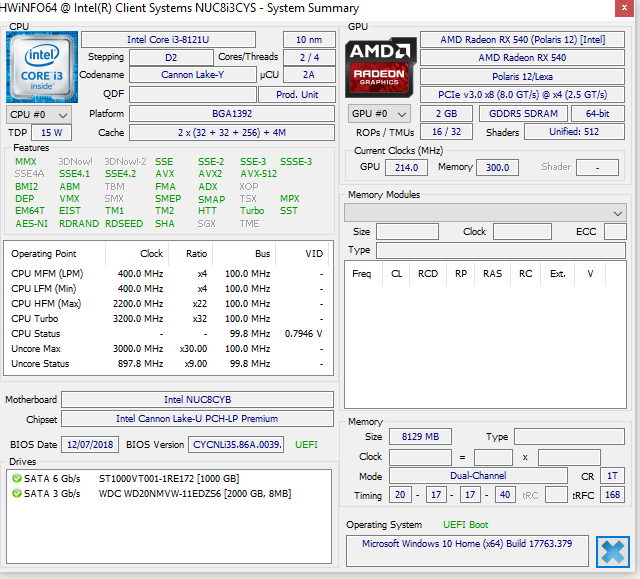Screen dimensions: 640x579
Task: Expand the Memory Modules dropdown list
Action: coord(617,213)
